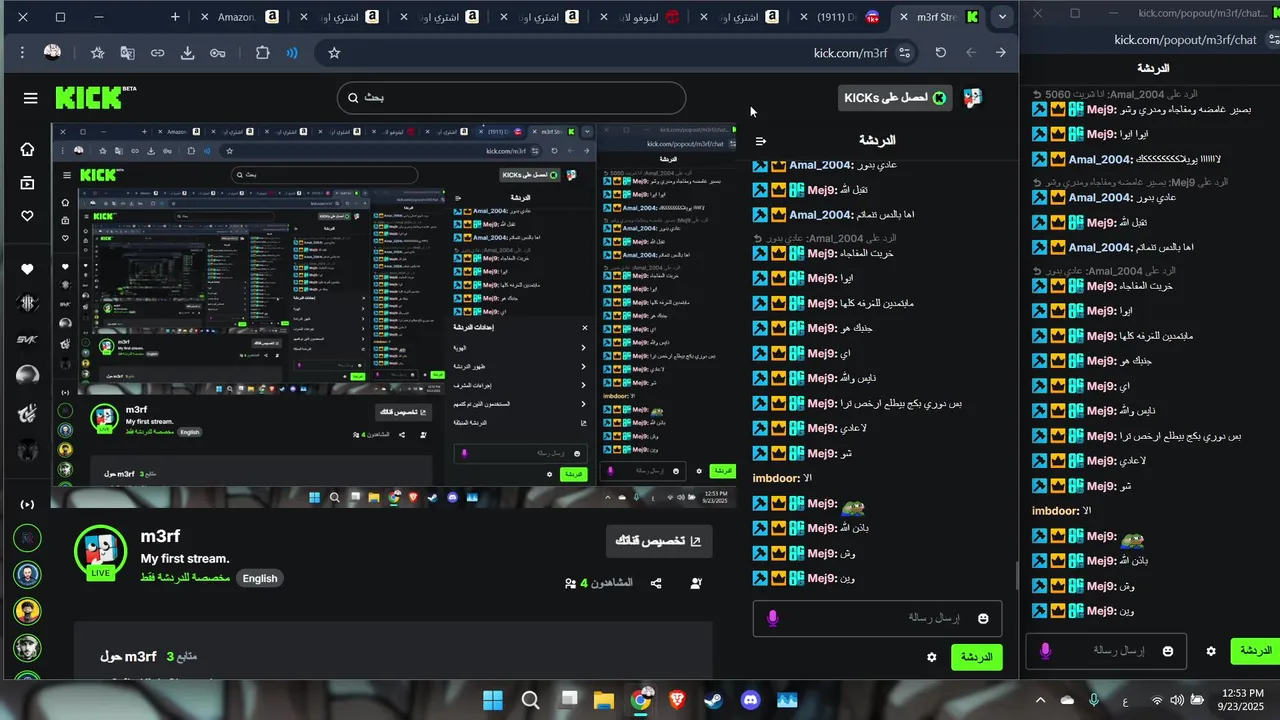Click imbdoor username in popout chat
The image size is (1280, 720).
[1055, 511]
